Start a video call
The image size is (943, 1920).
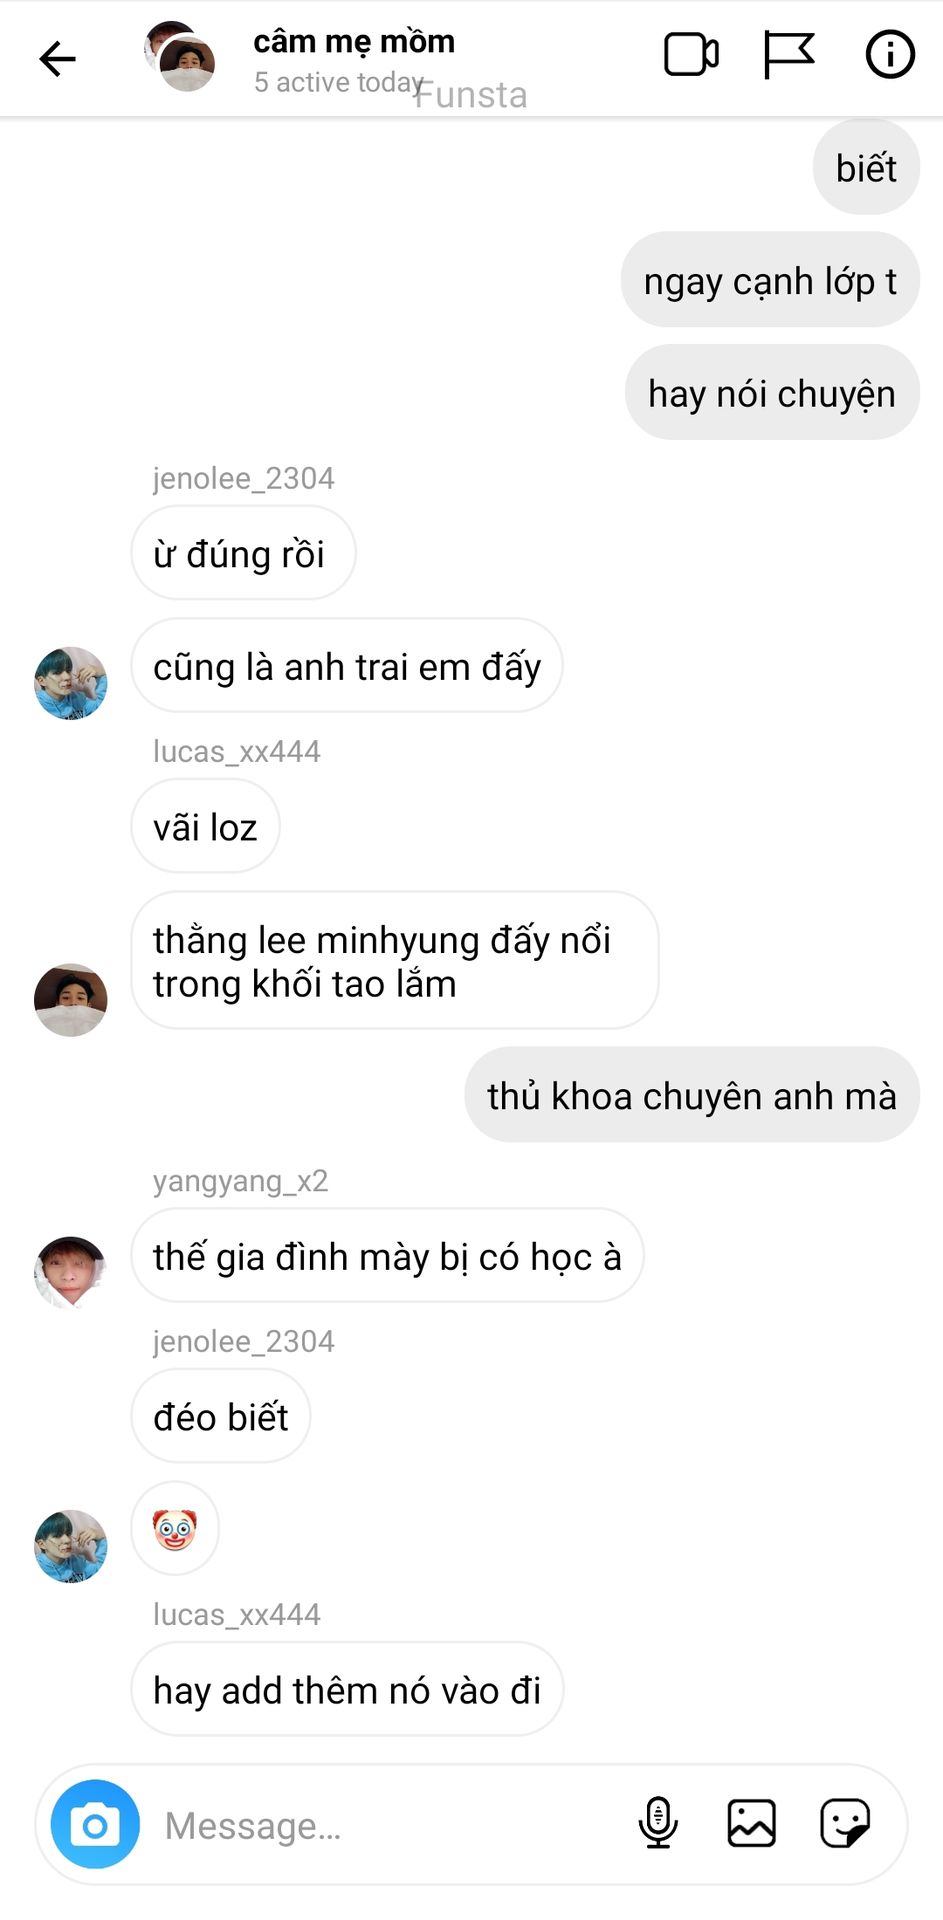pos(691,55)
